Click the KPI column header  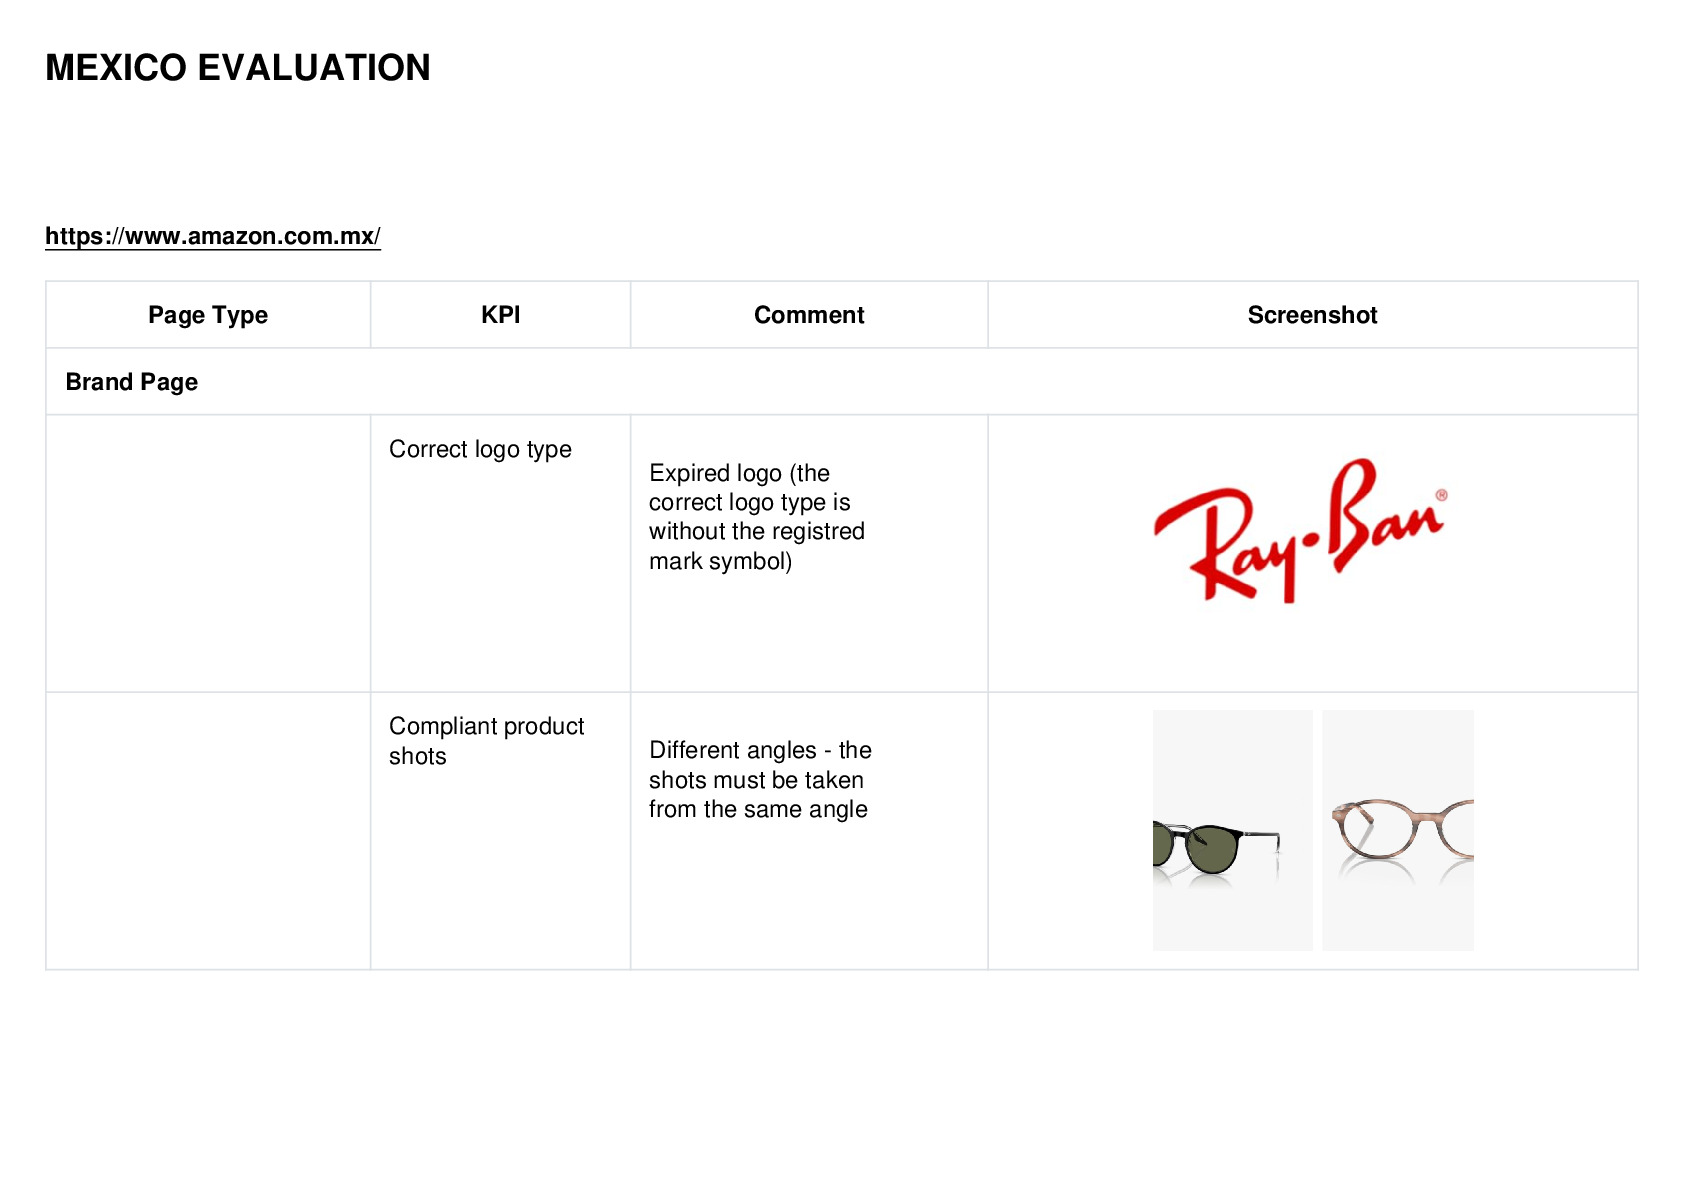tap(500, 315)
